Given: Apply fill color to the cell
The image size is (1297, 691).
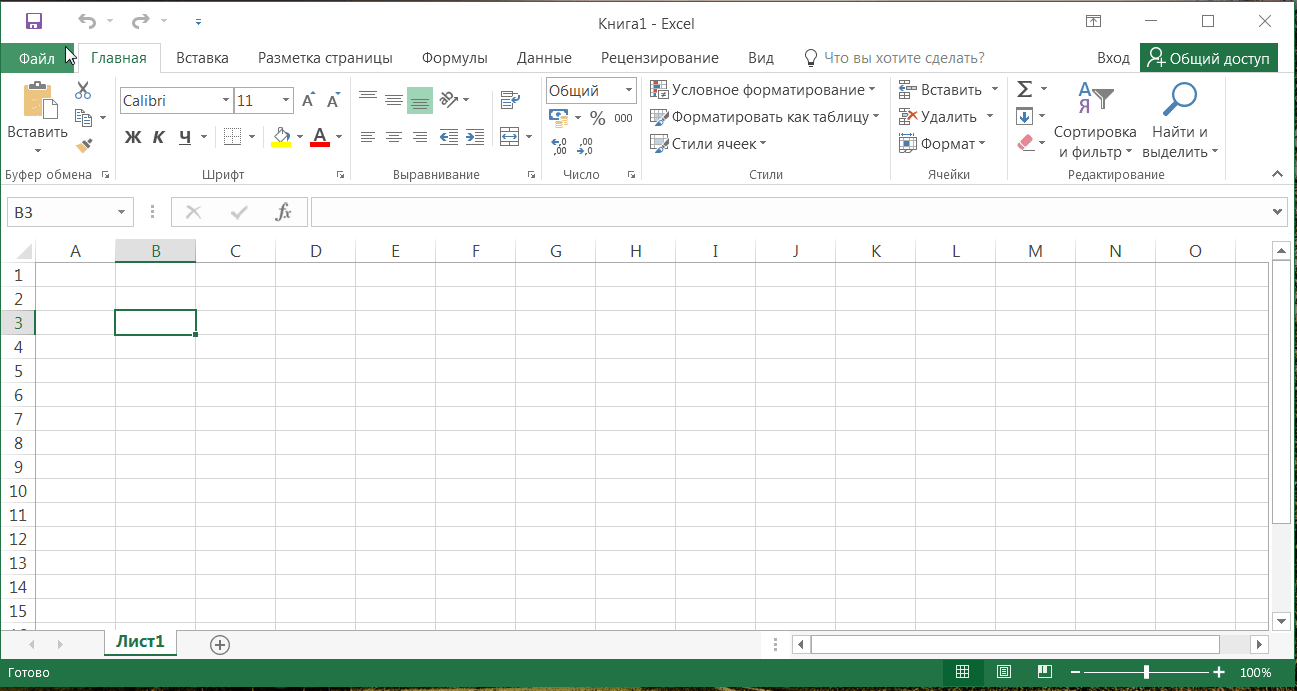Looking at the screenshot, I should [280, 137].
